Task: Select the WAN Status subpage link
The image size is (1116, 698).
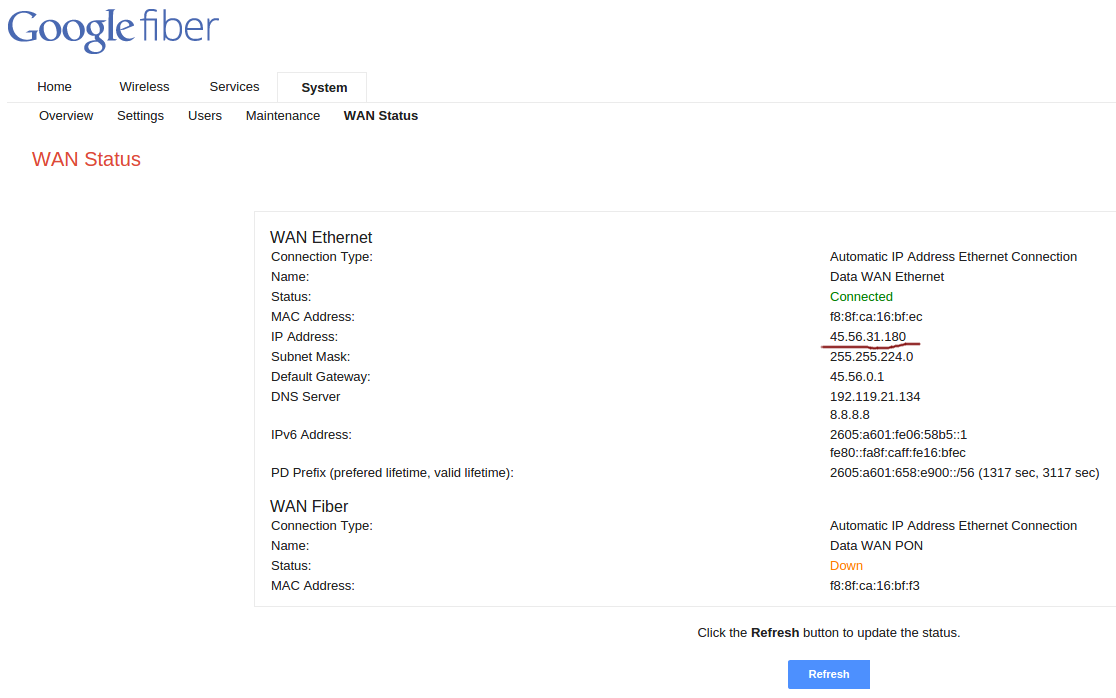Action: click(381, 116)
